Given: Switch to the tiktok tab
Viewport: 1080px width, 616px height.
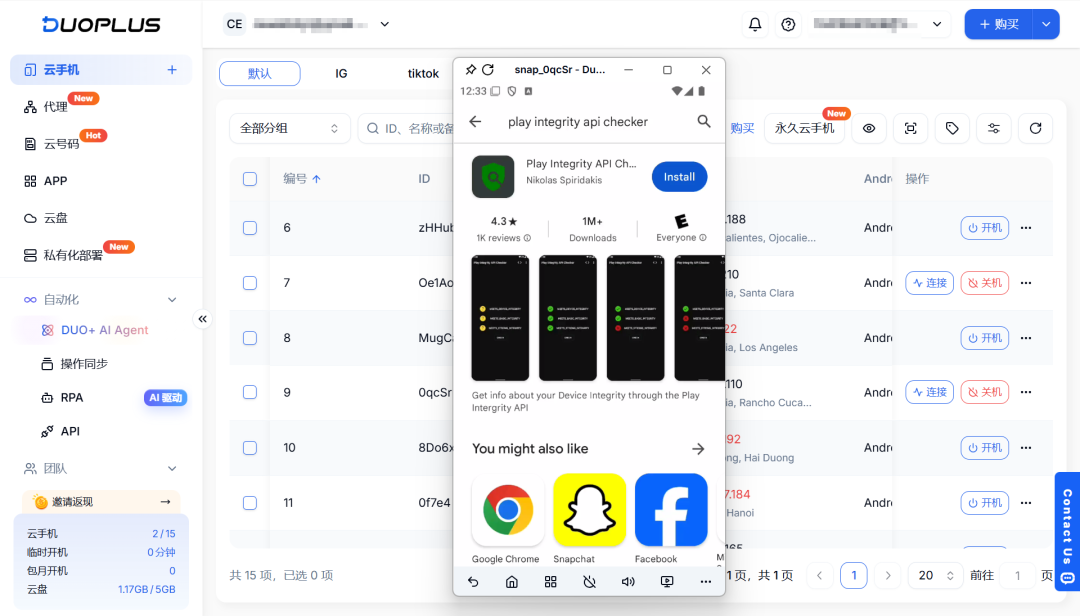Looking at the screenshot, I should coord(423,74).
